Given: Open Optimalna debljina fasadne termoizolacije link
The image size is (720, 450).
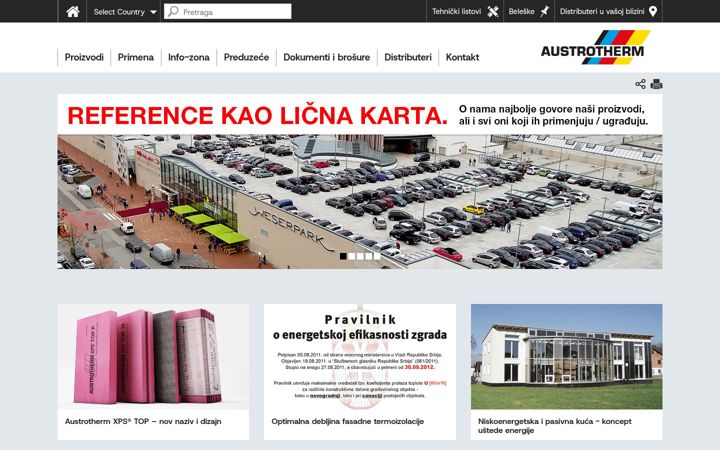Looking at the screenshot, I should pos(348,421).
